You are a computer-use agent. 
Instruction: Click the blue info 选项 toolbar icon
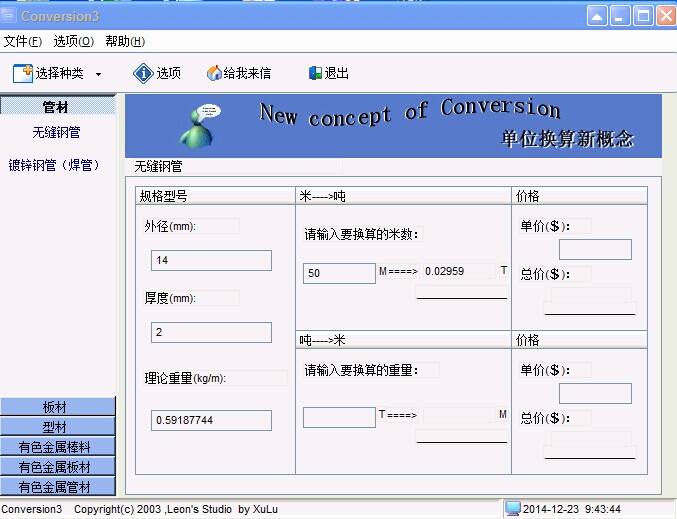(143, 73)
